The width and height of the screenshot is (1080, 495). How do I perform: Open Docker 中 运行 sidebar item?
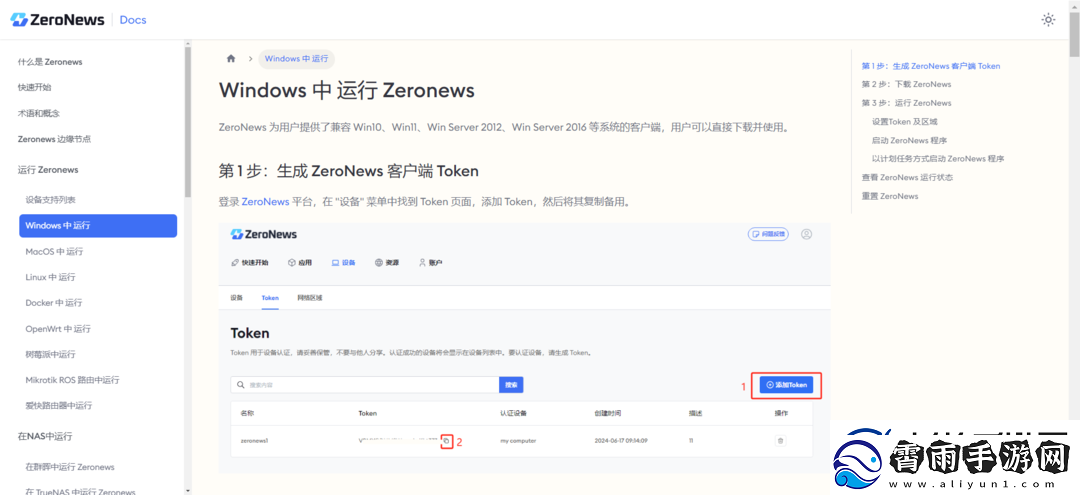(x=54, y=303)
